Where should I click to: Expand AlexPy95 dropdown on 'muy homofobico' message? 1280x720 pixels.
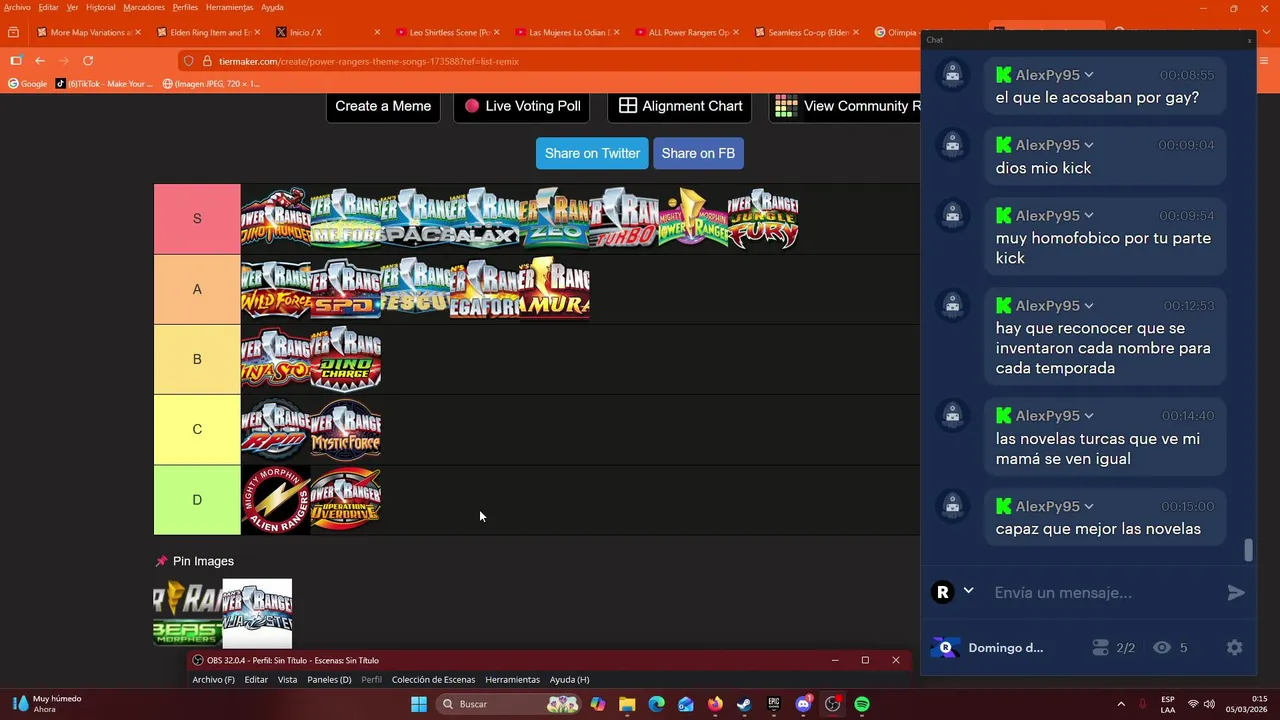1089,216
